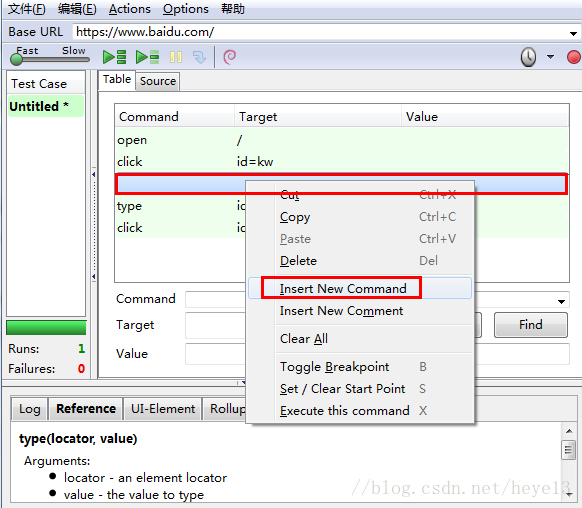Expand the scheduler dropdown arrow
Viewport: 582px width, 508px height.
pyautogui.click(x=550, y=57)
